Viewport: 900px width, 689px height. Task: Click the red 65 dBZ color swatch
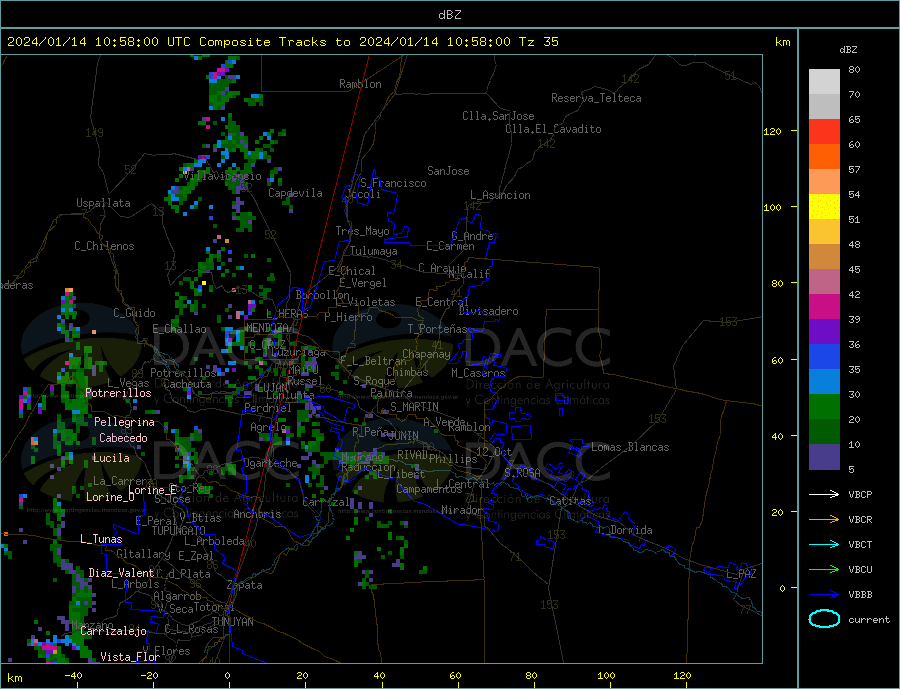pyautogui.click(x=824, y=131)
